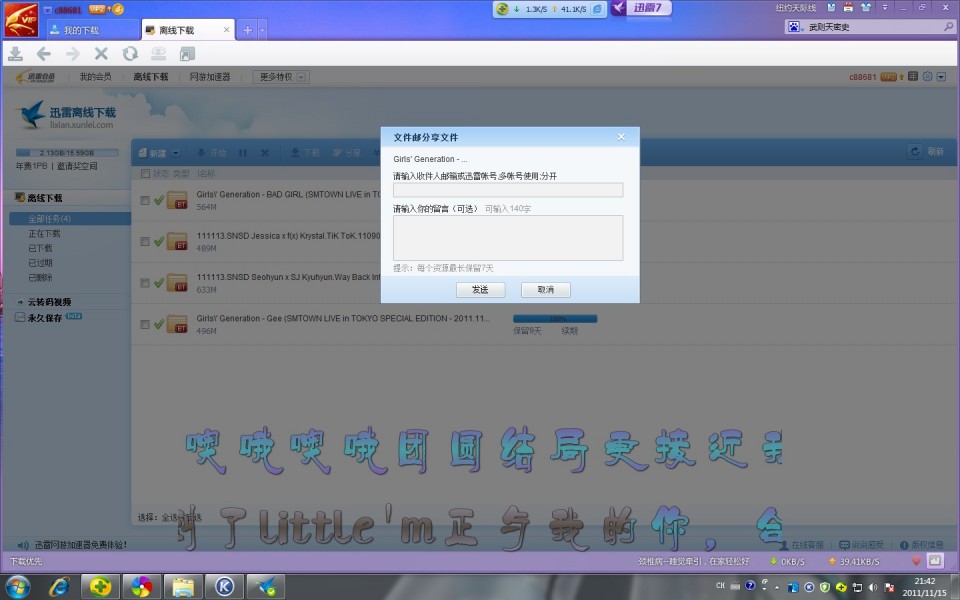Select 全部任务(4) in sidebar
This screenshot has width=960, height=600.
70,219
